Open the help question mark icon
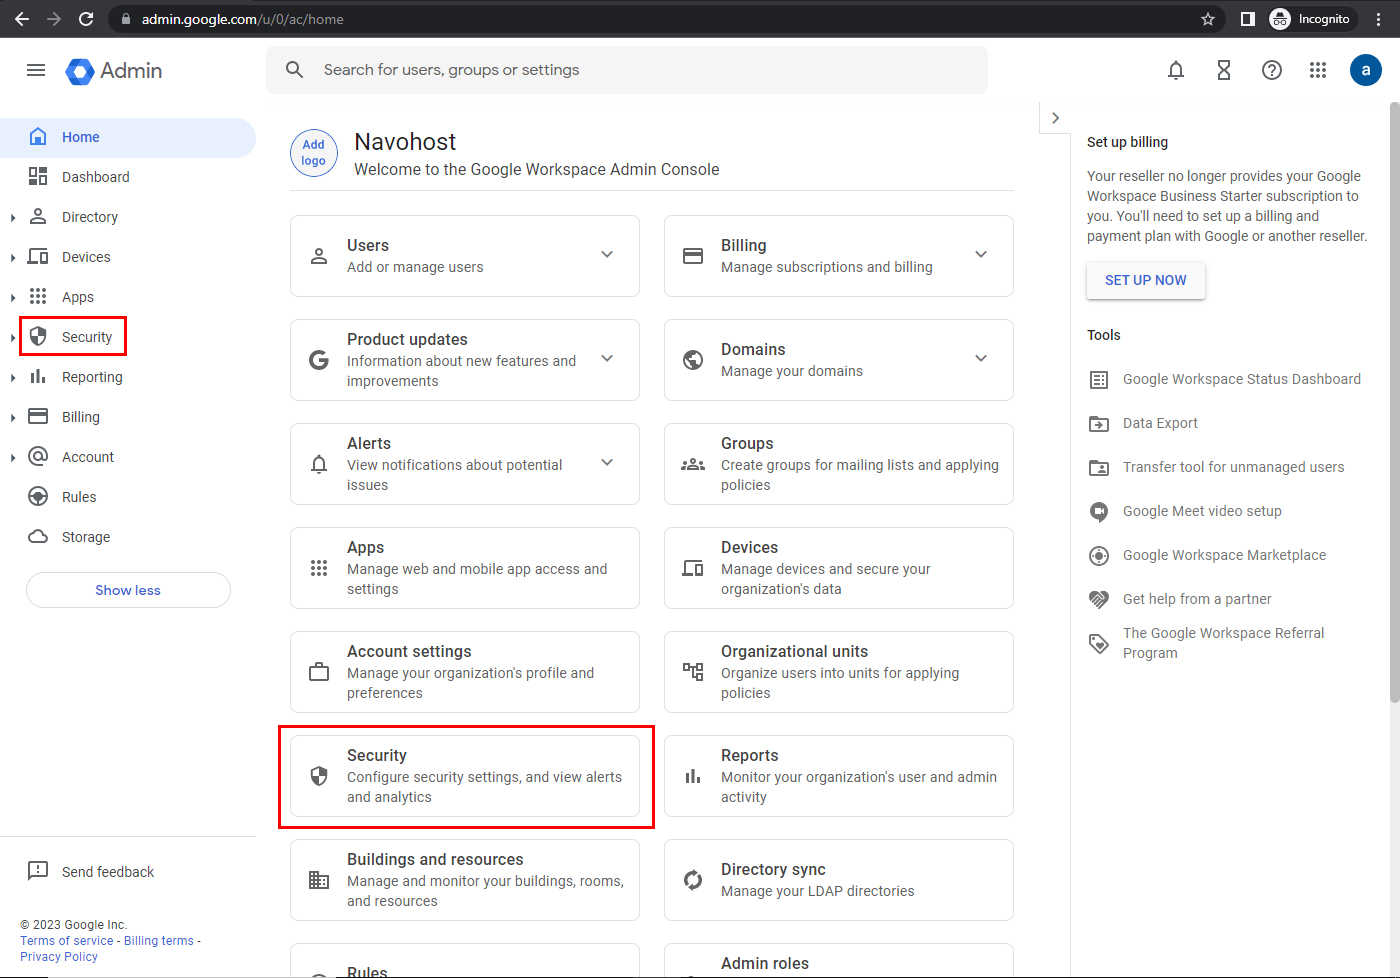Viewport: 1400px width, 978px height. (1272, 70)
